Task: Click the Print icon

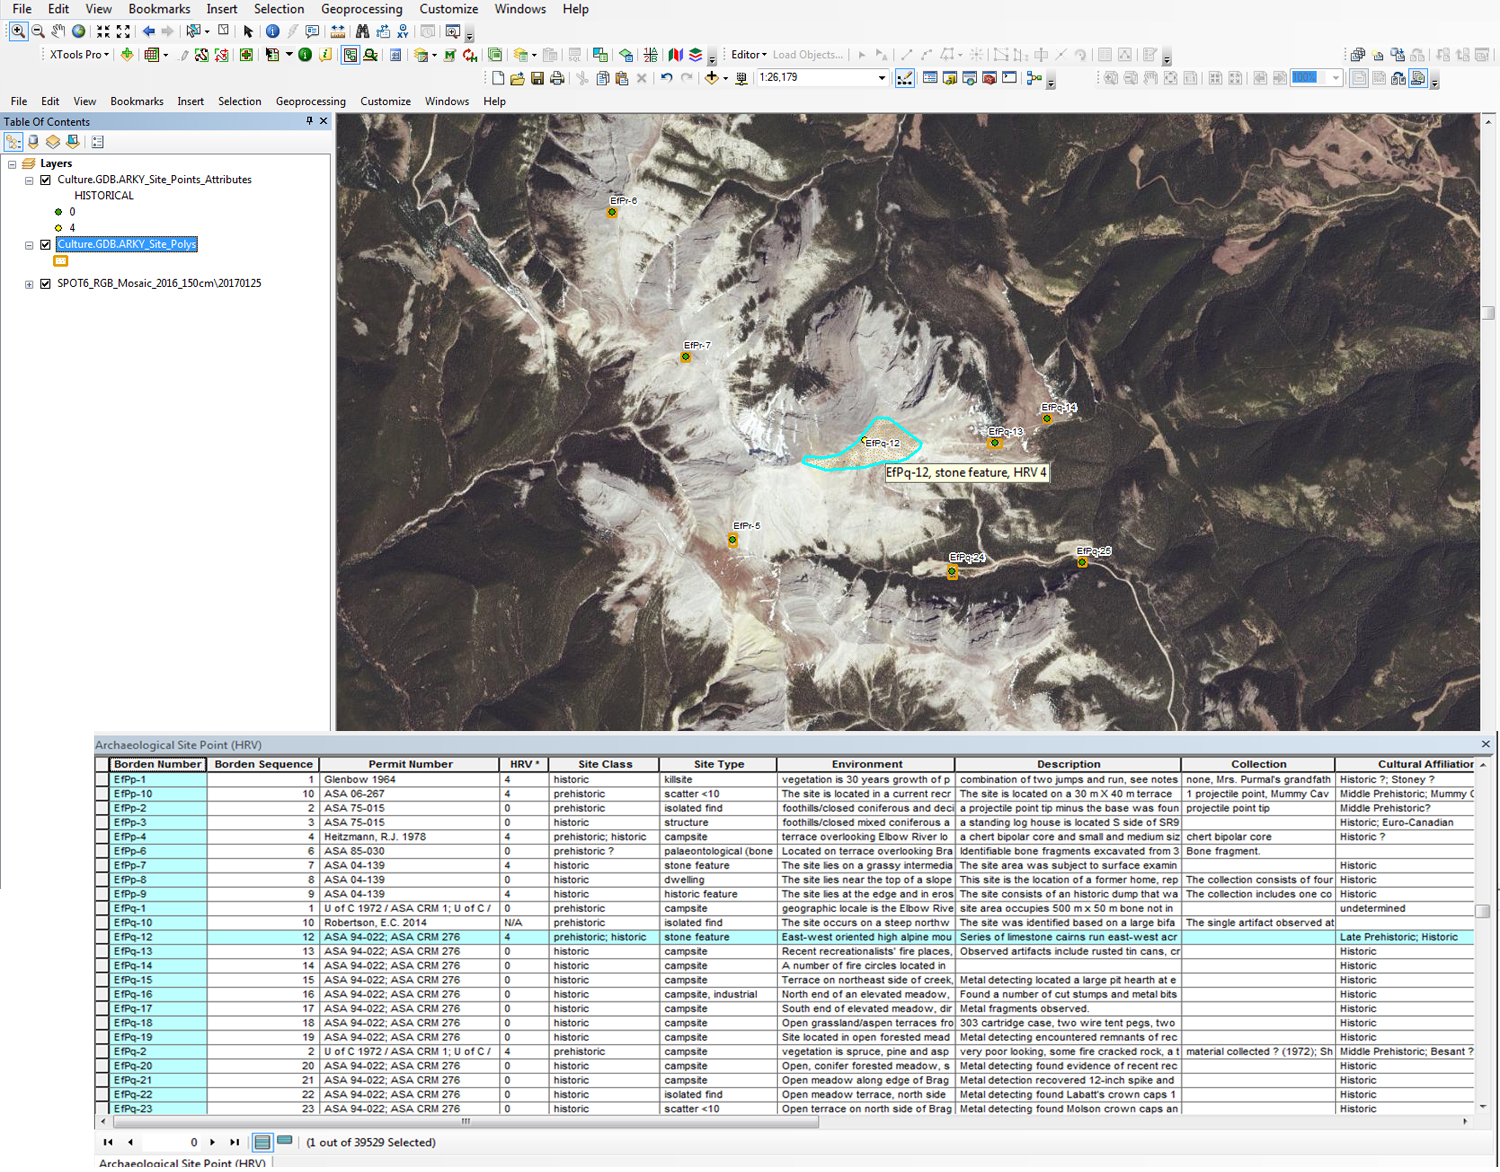Action: tap(557, 78)
